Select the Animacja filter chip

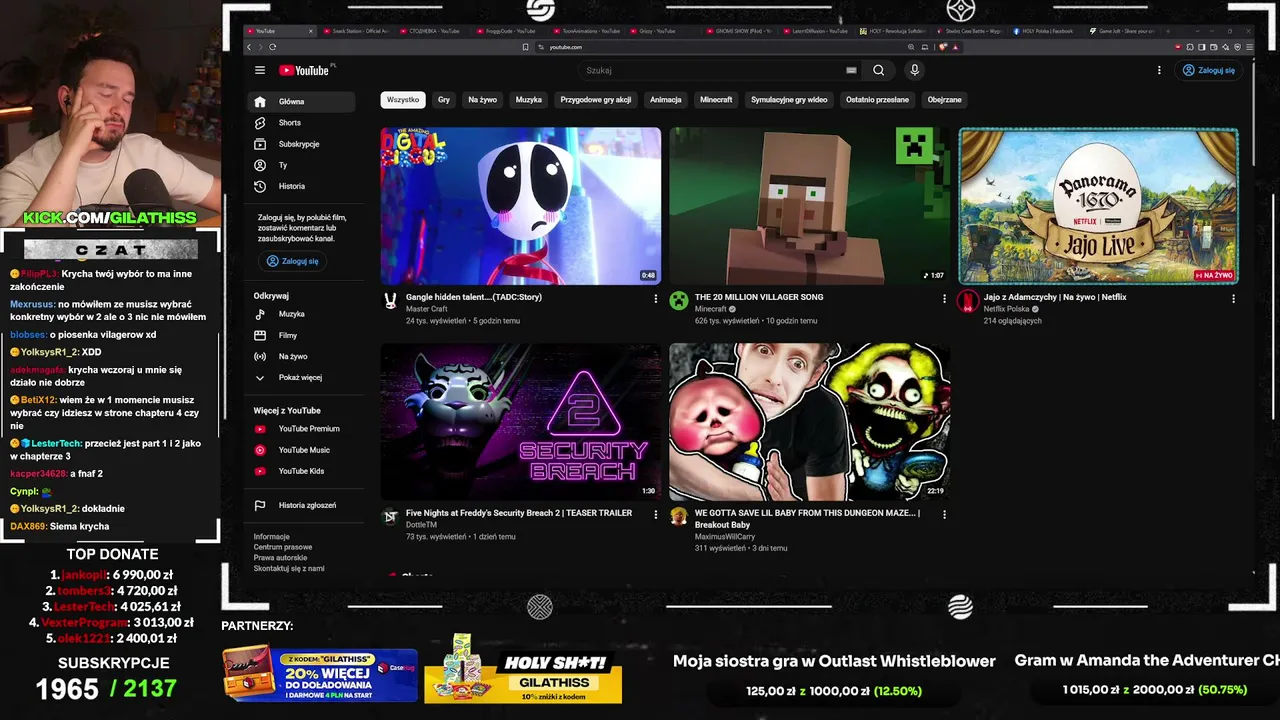coord(666,100)
